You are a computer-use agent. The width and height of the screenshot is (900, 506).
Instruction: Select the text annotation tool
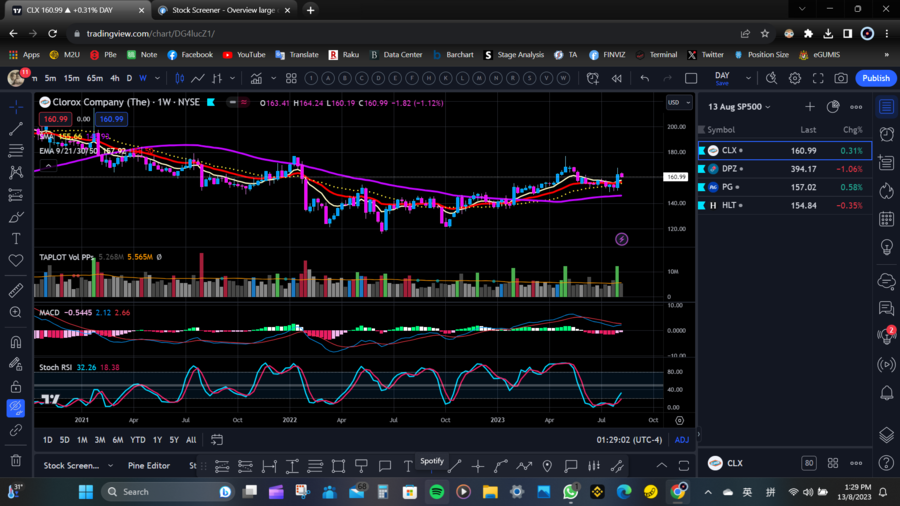coord(16,239)
